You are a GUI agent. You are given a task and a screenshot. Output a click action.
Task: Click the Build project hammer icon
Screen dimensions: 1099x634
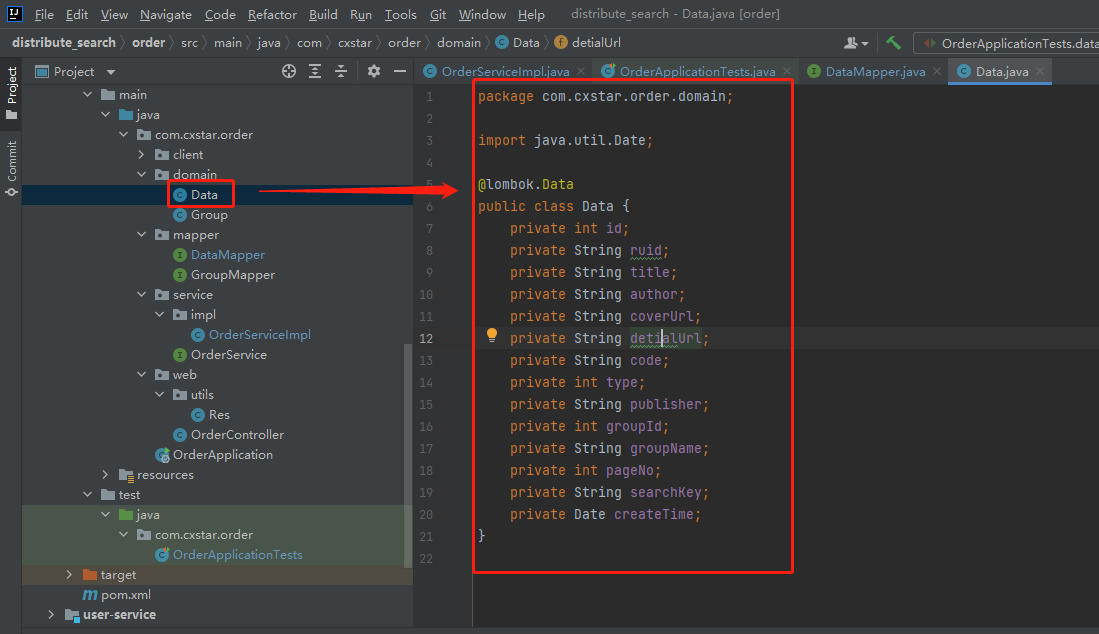(893, 43)
